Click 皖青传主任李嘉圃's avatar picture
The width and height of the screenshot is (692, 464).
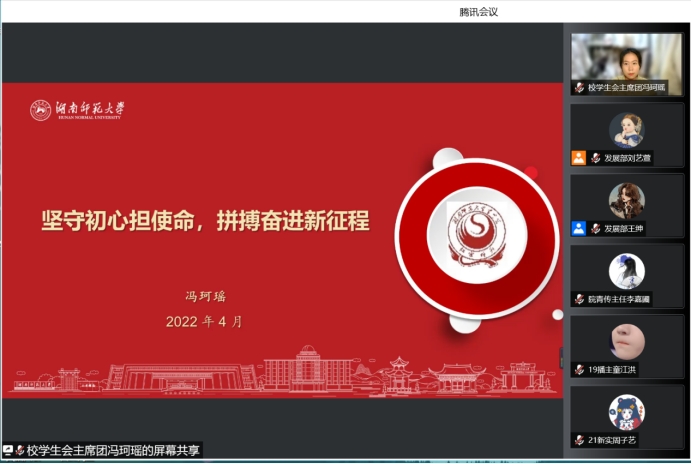[x=627, y=271]
